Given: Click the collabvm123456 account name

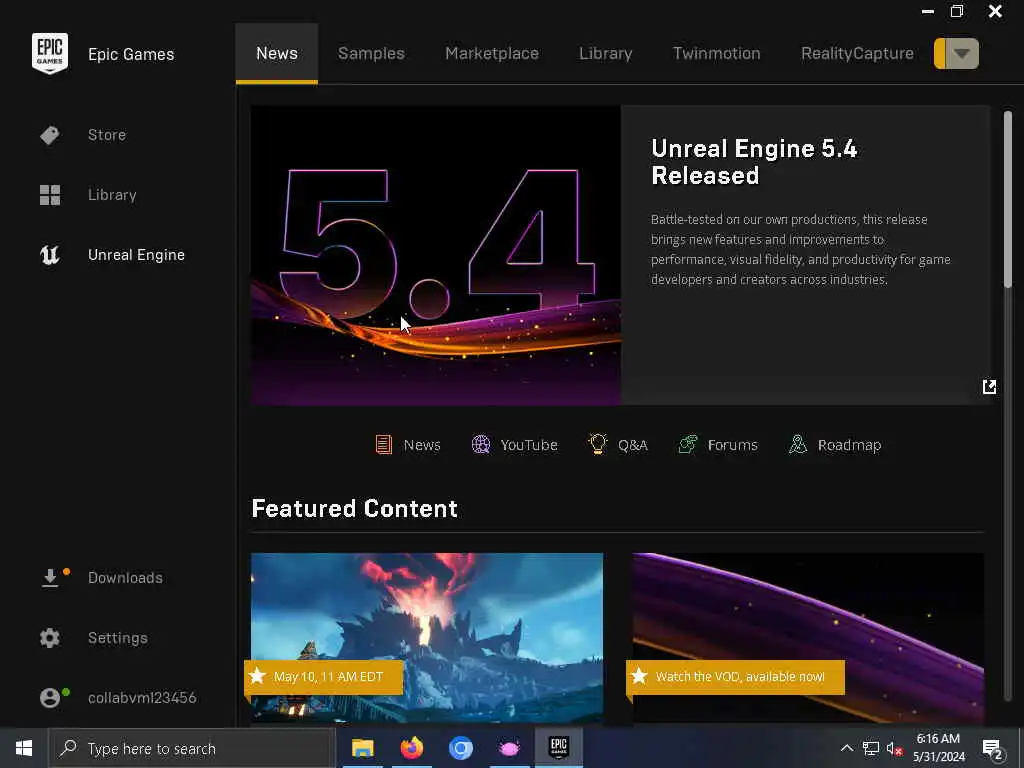Looking at the screenshot, I should (142, 698).
